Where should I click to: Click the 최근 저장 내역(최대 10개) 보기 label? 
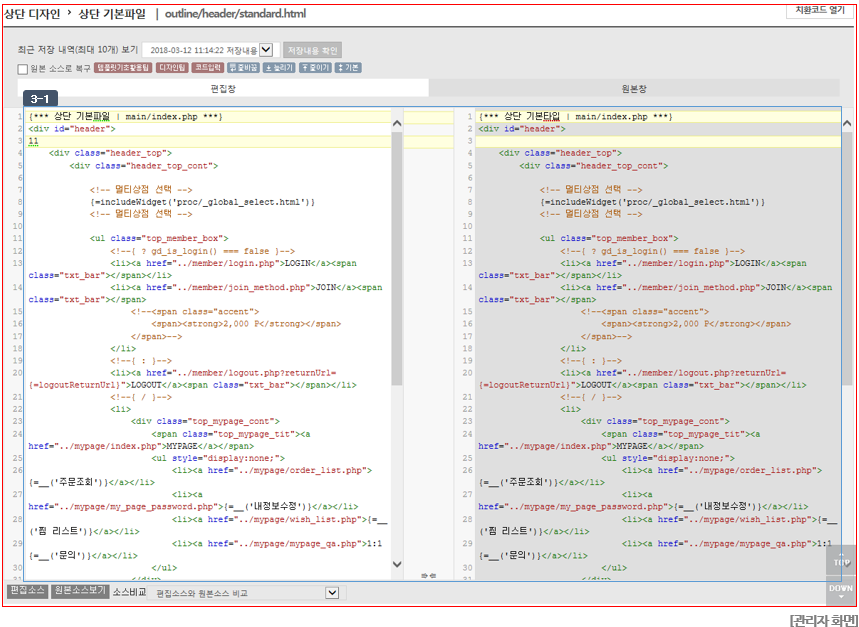[x=77, y=50]
